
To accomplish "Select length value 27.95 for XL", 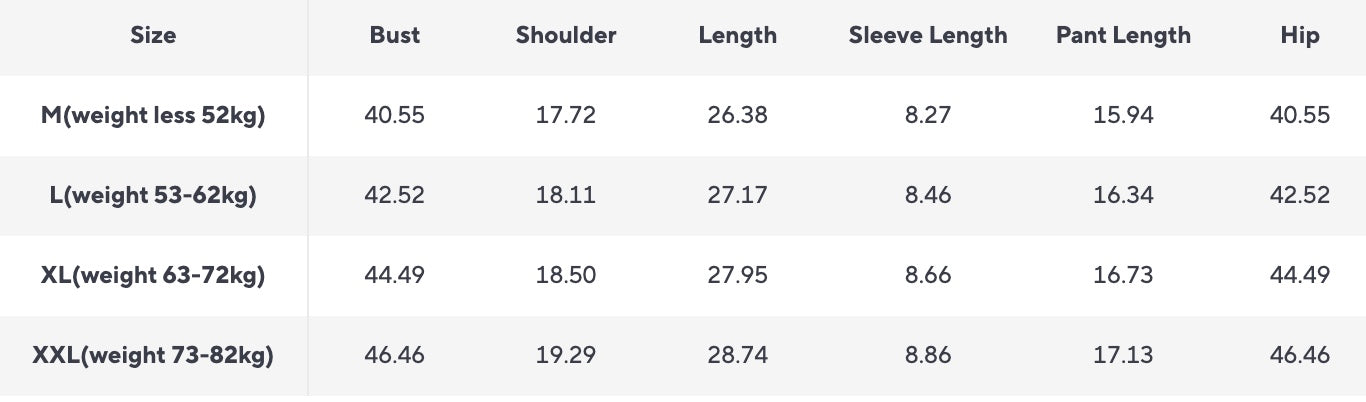I will coord(738,276).
